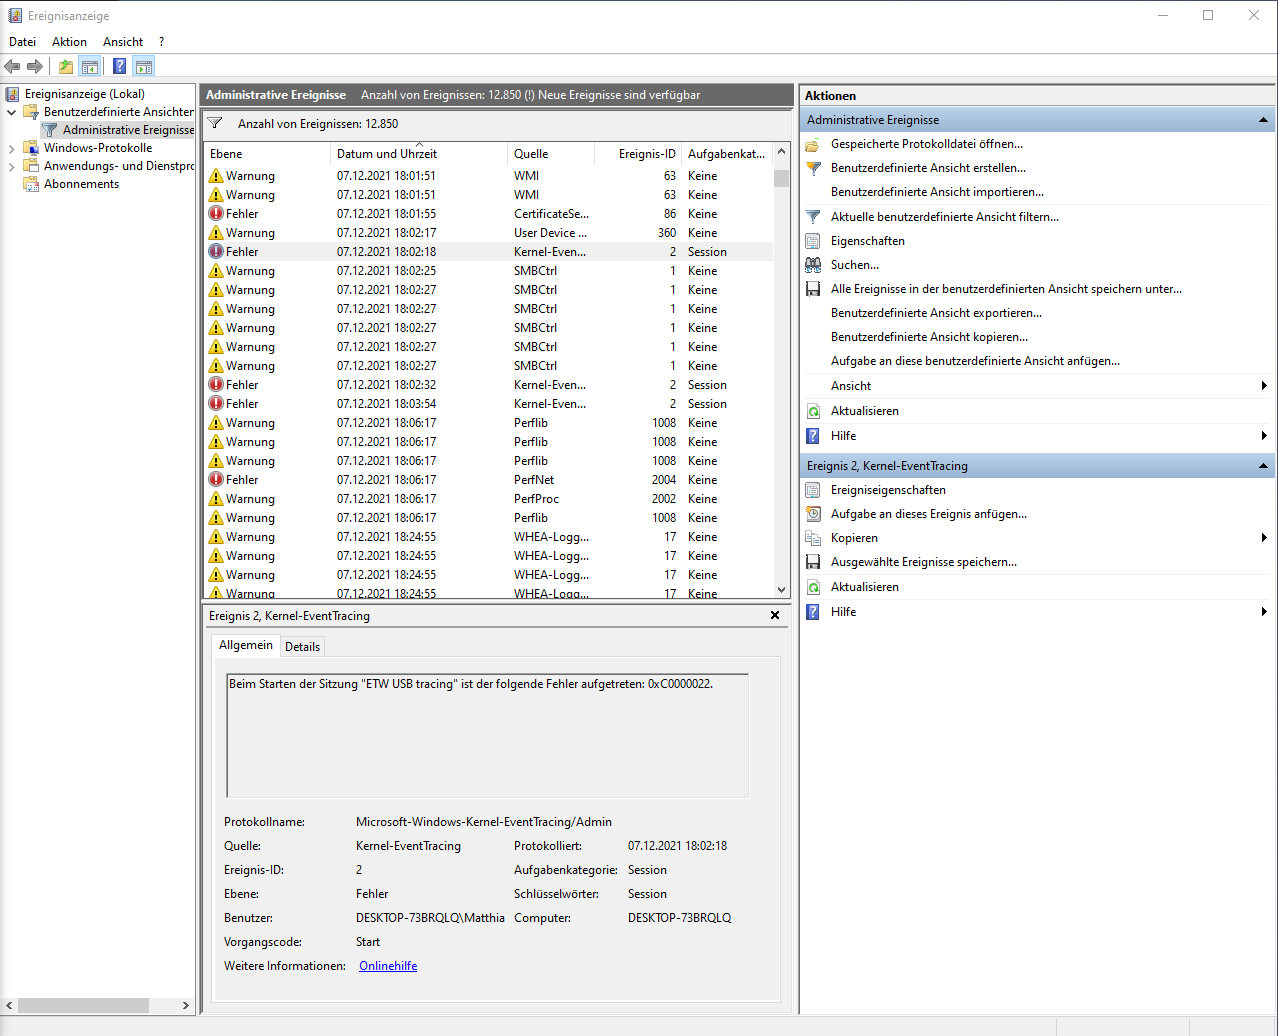The width and height of the screenshot is (1278, 1036).
Task: Click the create custom view funnel icon
Action: [813, 168]
